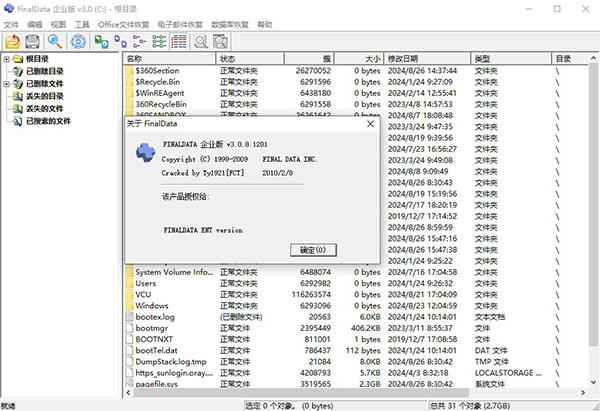Sort by the 大小 column header
This screenshot has height=411, width=600.
359,59
